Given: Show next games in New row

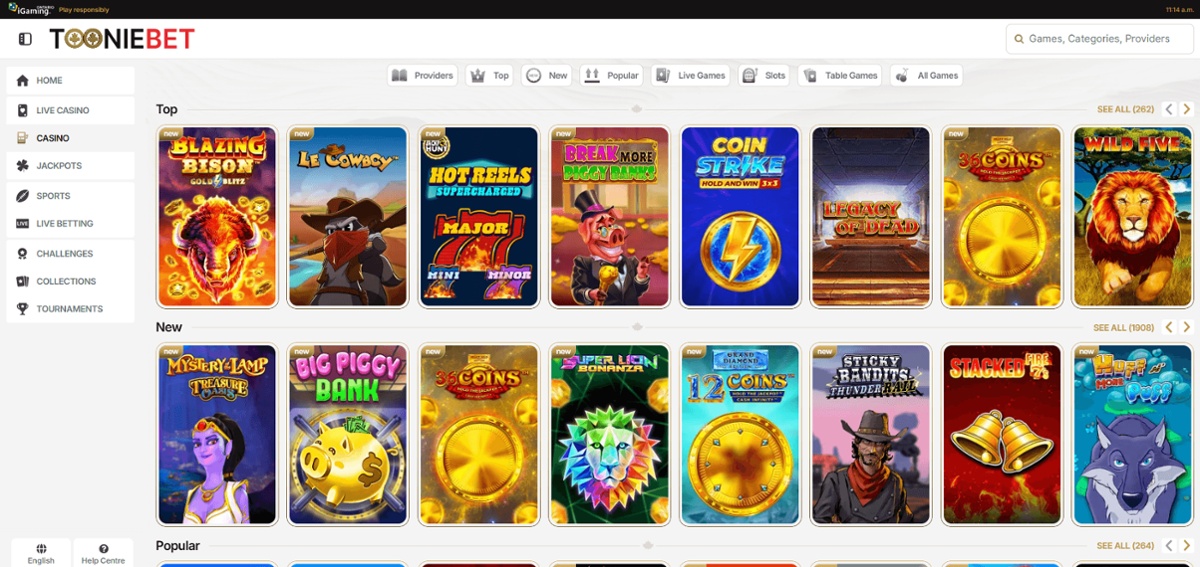Looking at the screenshot, I should coord(1187,327).
